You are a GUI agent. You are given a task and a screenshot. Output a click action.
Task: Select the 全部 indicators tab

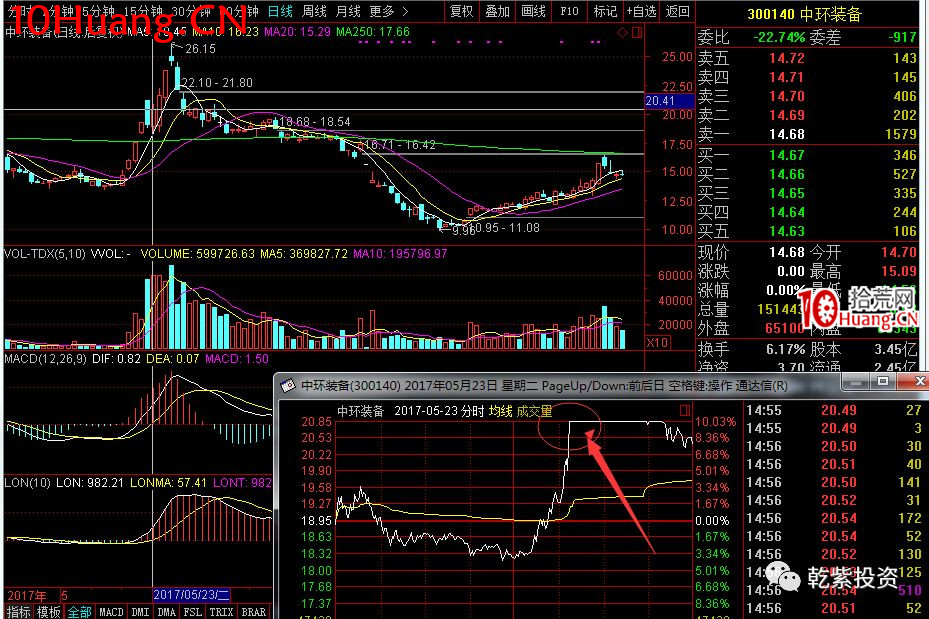coord(79,612)
